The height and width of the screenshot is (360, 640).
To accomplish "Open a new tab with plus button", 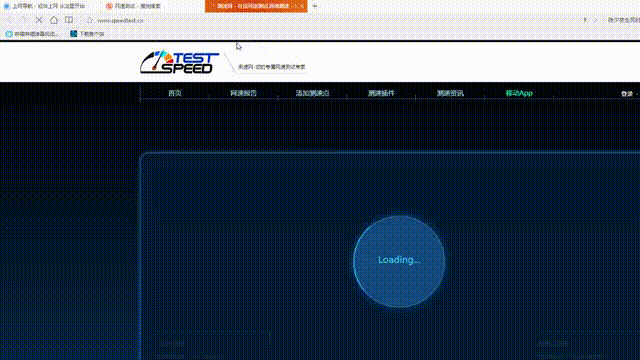I will (314, 6).
